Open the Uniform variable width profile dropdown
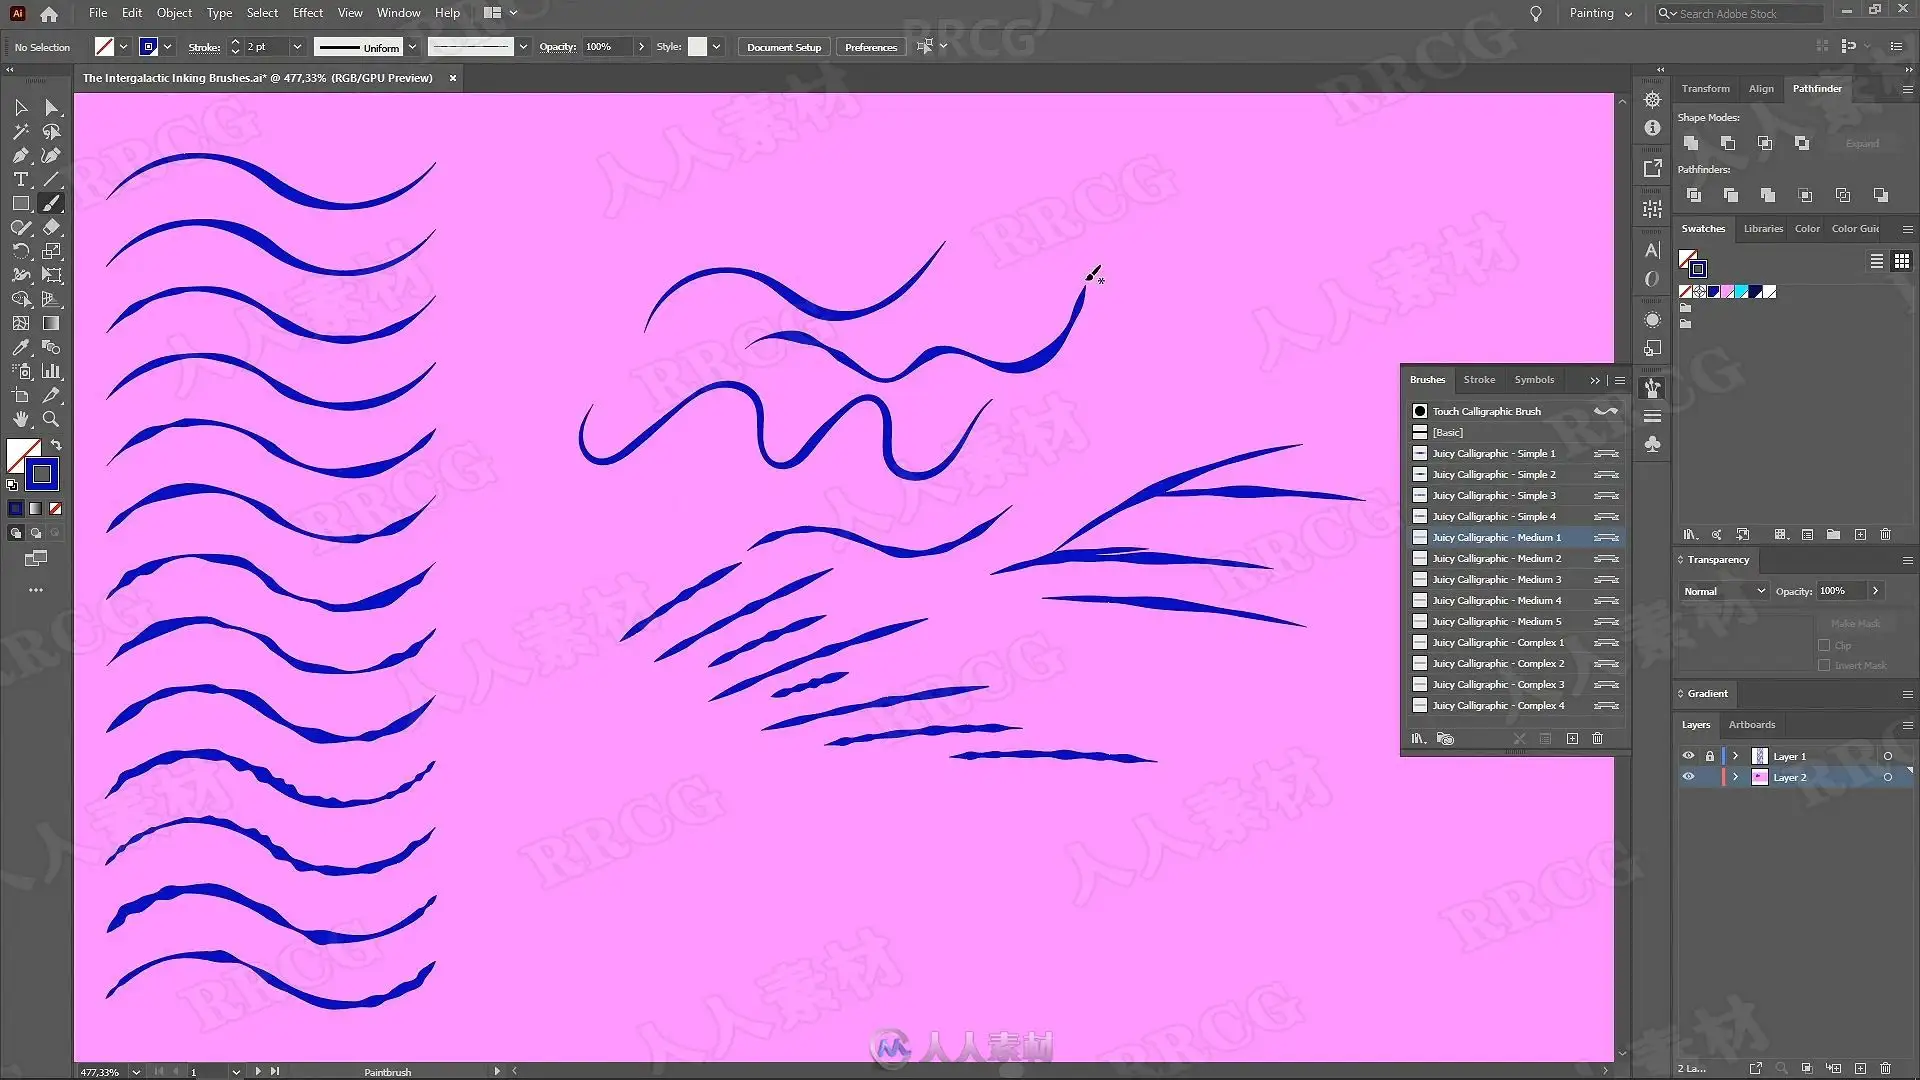The width and height of the screenshot is (1920, 1080). 412,47
